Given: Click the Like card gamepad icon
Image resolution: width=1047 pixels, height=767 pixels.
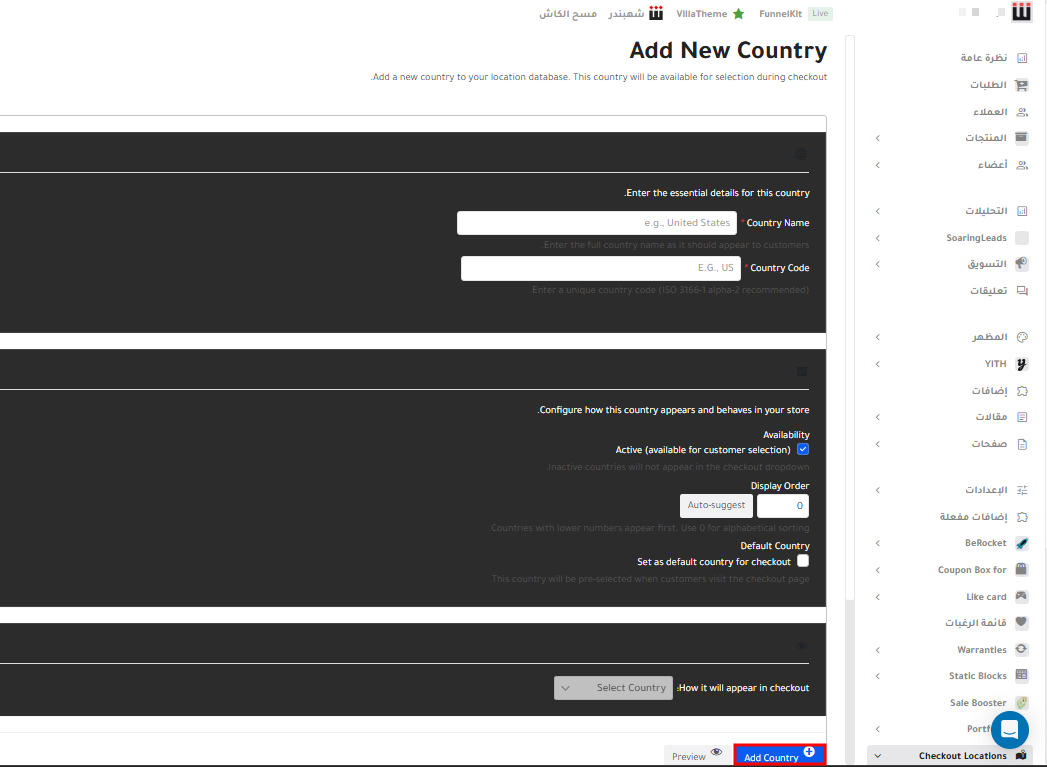Looking at the screenshot, I should pos(1021,597).
